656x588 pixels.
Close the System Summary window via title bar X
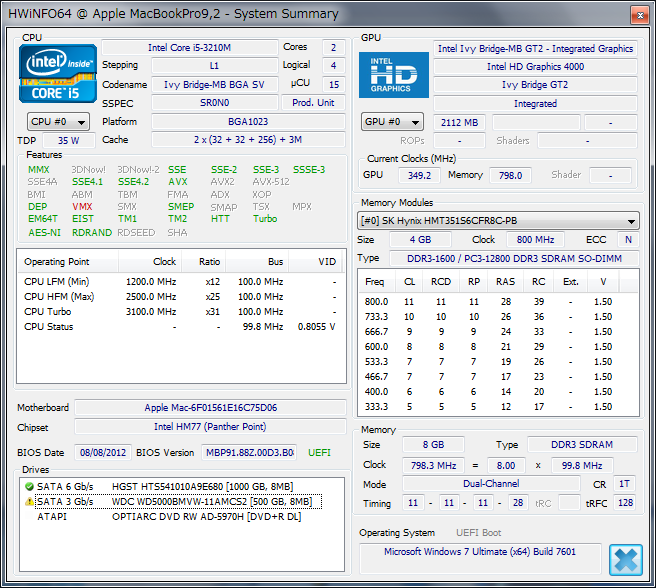point(640,15)
